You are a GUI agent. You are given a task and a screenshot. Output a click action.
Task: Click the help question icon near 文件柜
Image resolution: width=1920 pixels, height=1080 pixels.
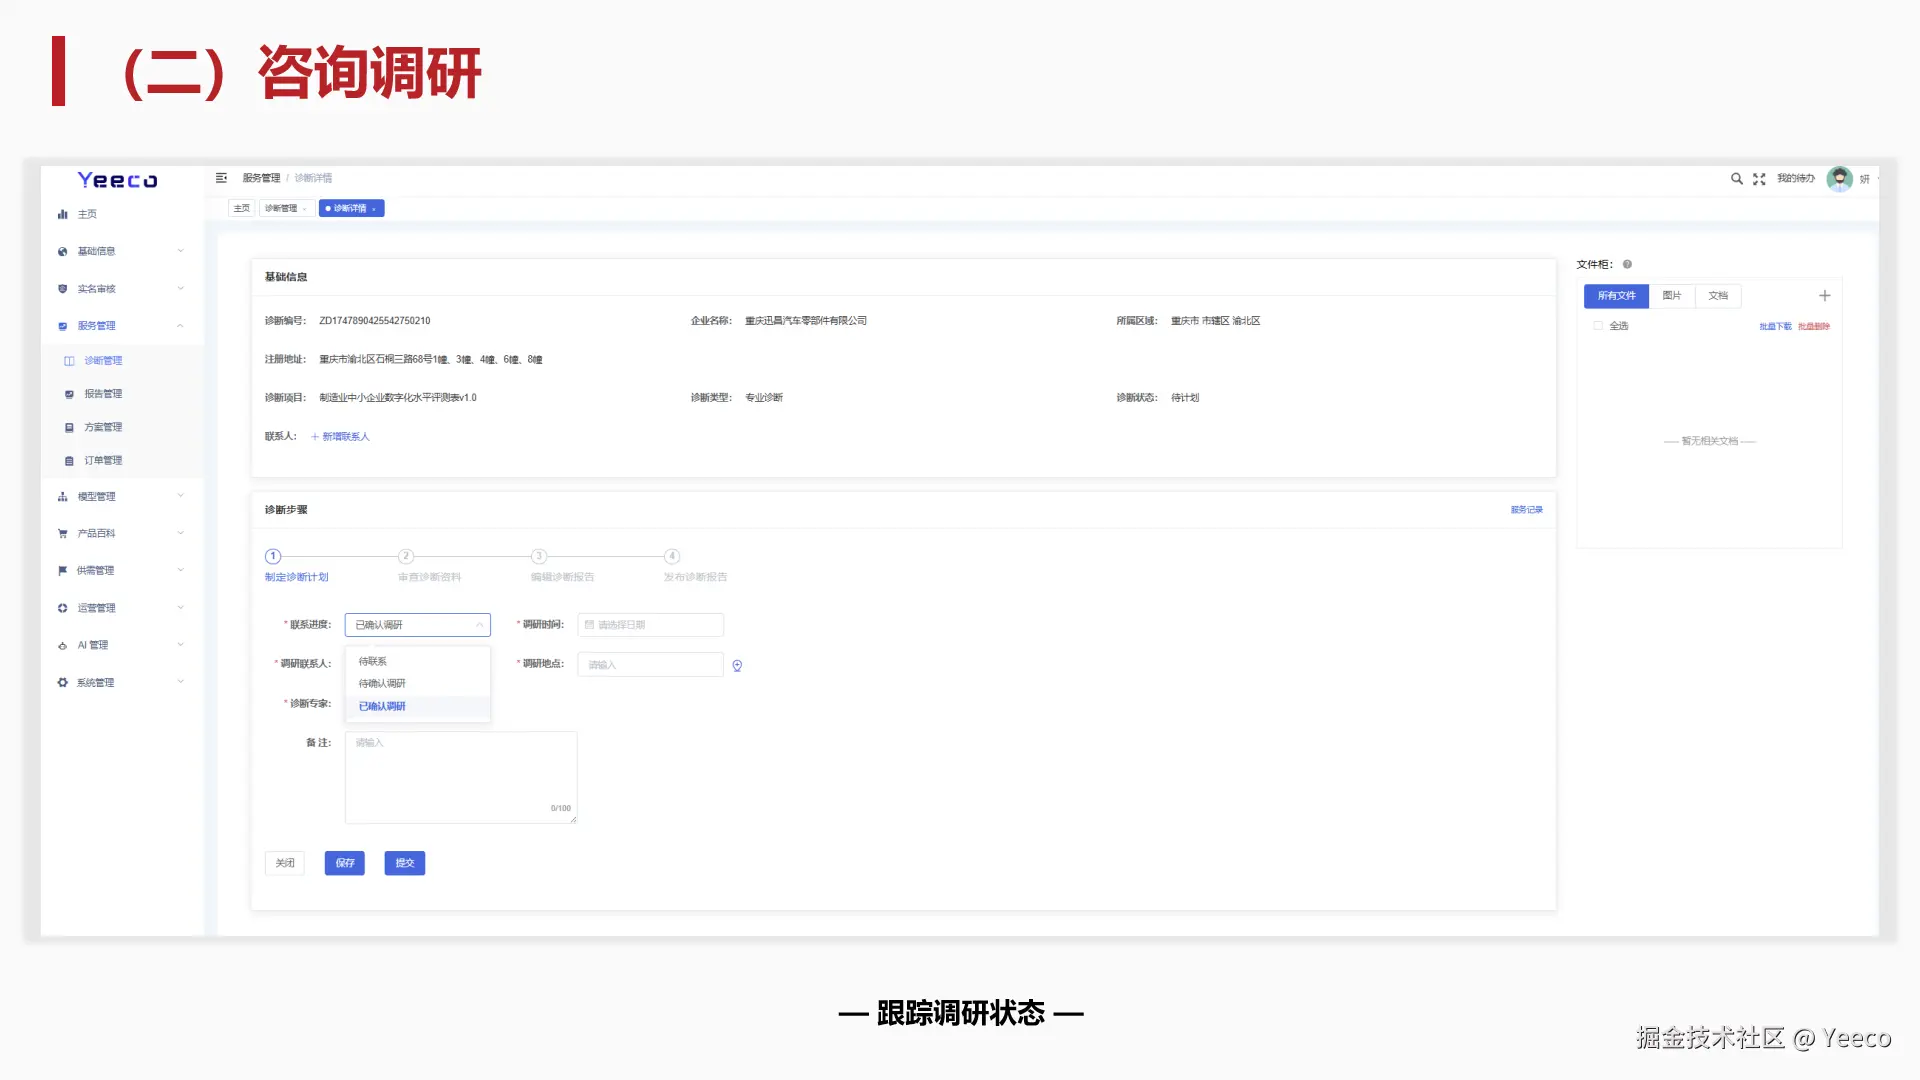[x=1627, y=265]
